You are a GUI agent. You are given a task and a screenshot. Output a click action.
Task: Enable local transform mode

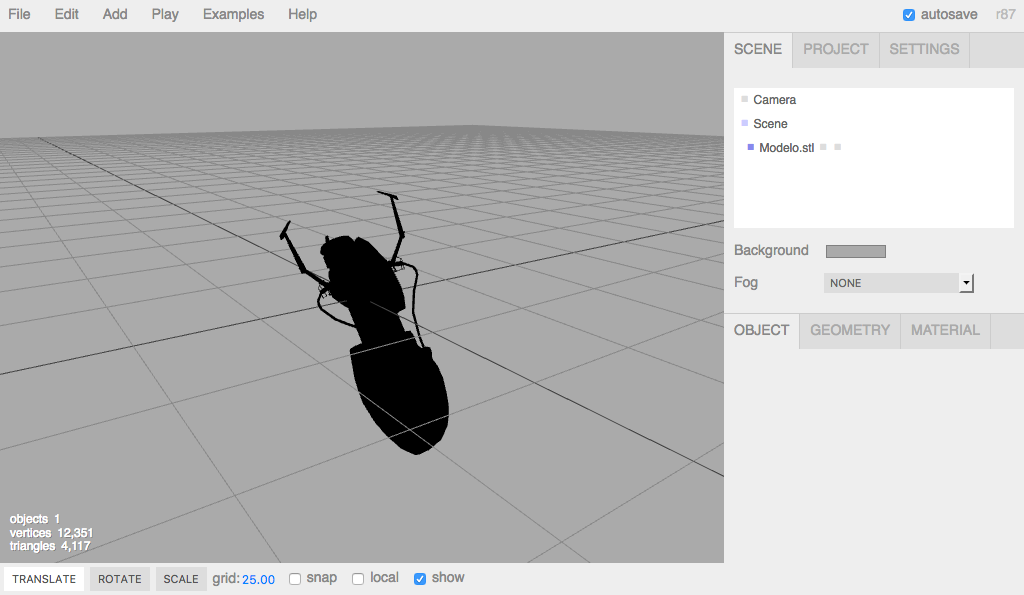(x=357, y=578)
